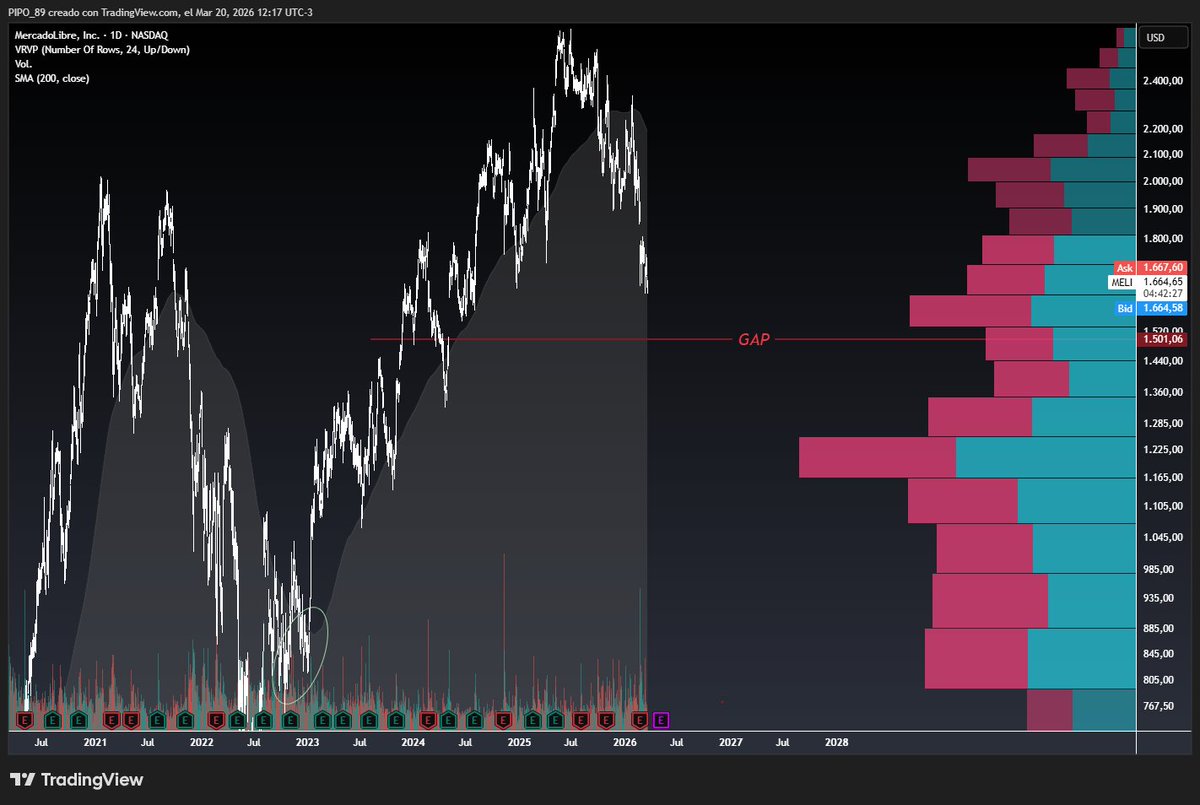
Task: Click the 2023 time axis label
Action: tap(307, 743)
